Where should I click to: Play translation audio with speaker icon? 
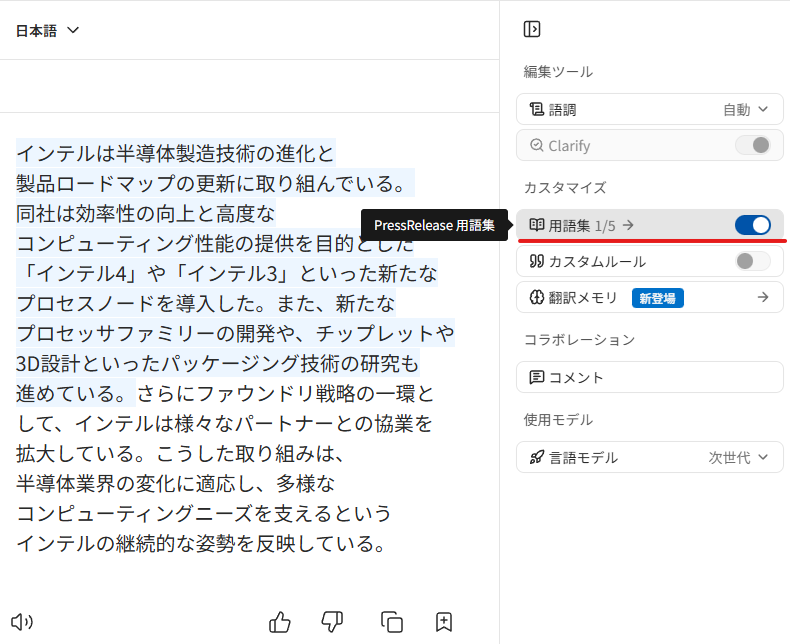(x=22, y=622)
